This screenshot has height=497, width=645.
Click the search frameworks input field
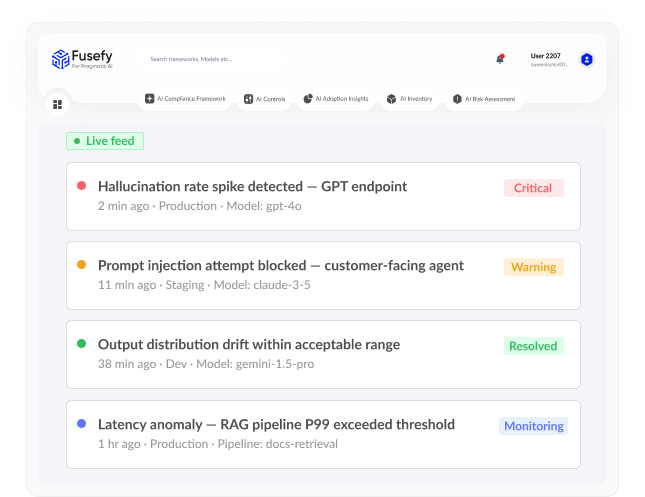point(211,59)
